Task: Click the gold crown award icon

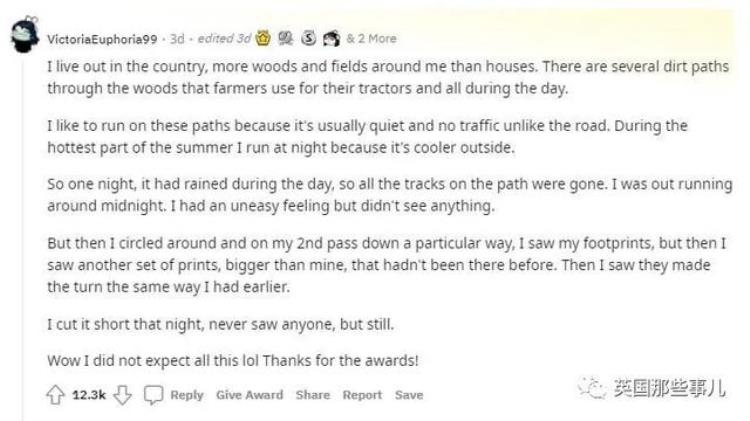Action: [264, 38]
